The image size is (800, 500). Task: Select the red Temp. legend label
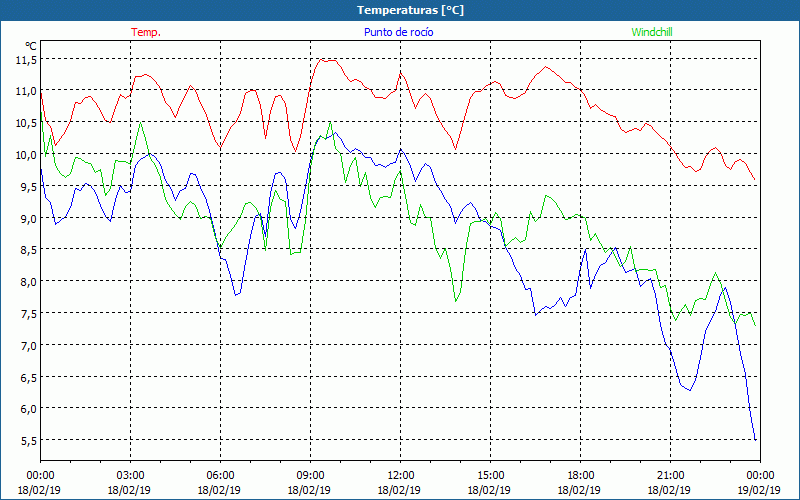pyautogui.click(x=146, y=32)
